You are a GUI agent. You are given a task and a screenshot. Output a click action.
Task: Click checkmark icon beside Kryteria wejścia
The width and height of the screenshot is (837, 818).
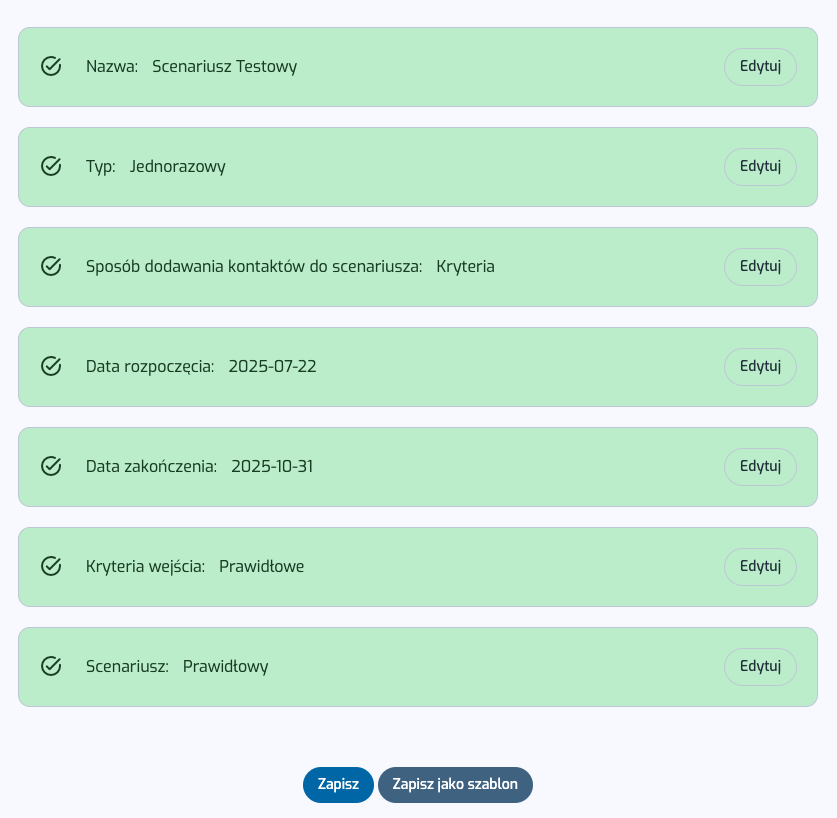click(x=51, y=566)
